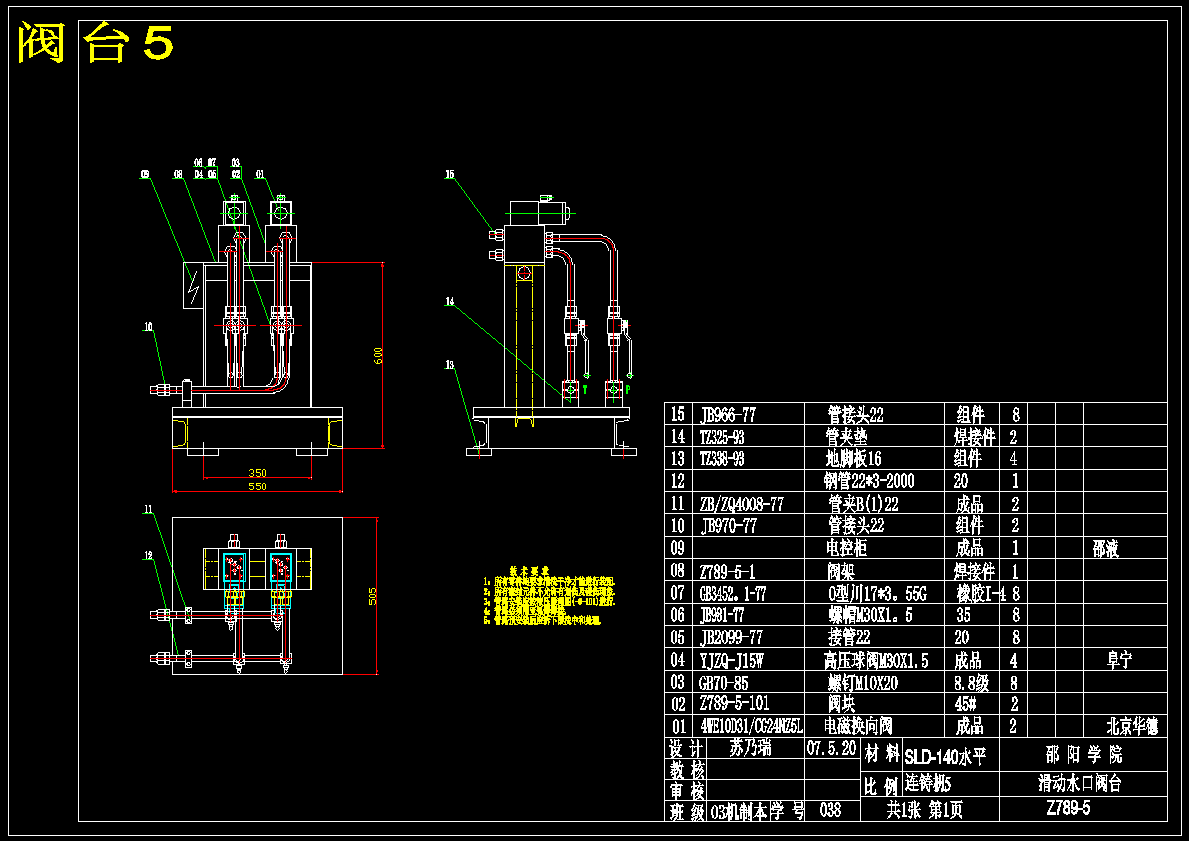Select parts list cell 接管22
Image resolution: width=1189 pixels, height=841 pixels.
pos(849,637)
